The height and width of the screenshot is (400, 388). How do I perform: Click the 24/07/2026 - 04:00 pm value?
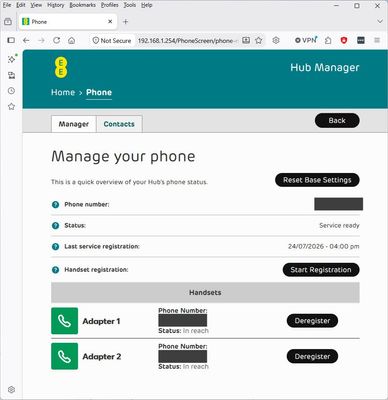pos(324,247)
